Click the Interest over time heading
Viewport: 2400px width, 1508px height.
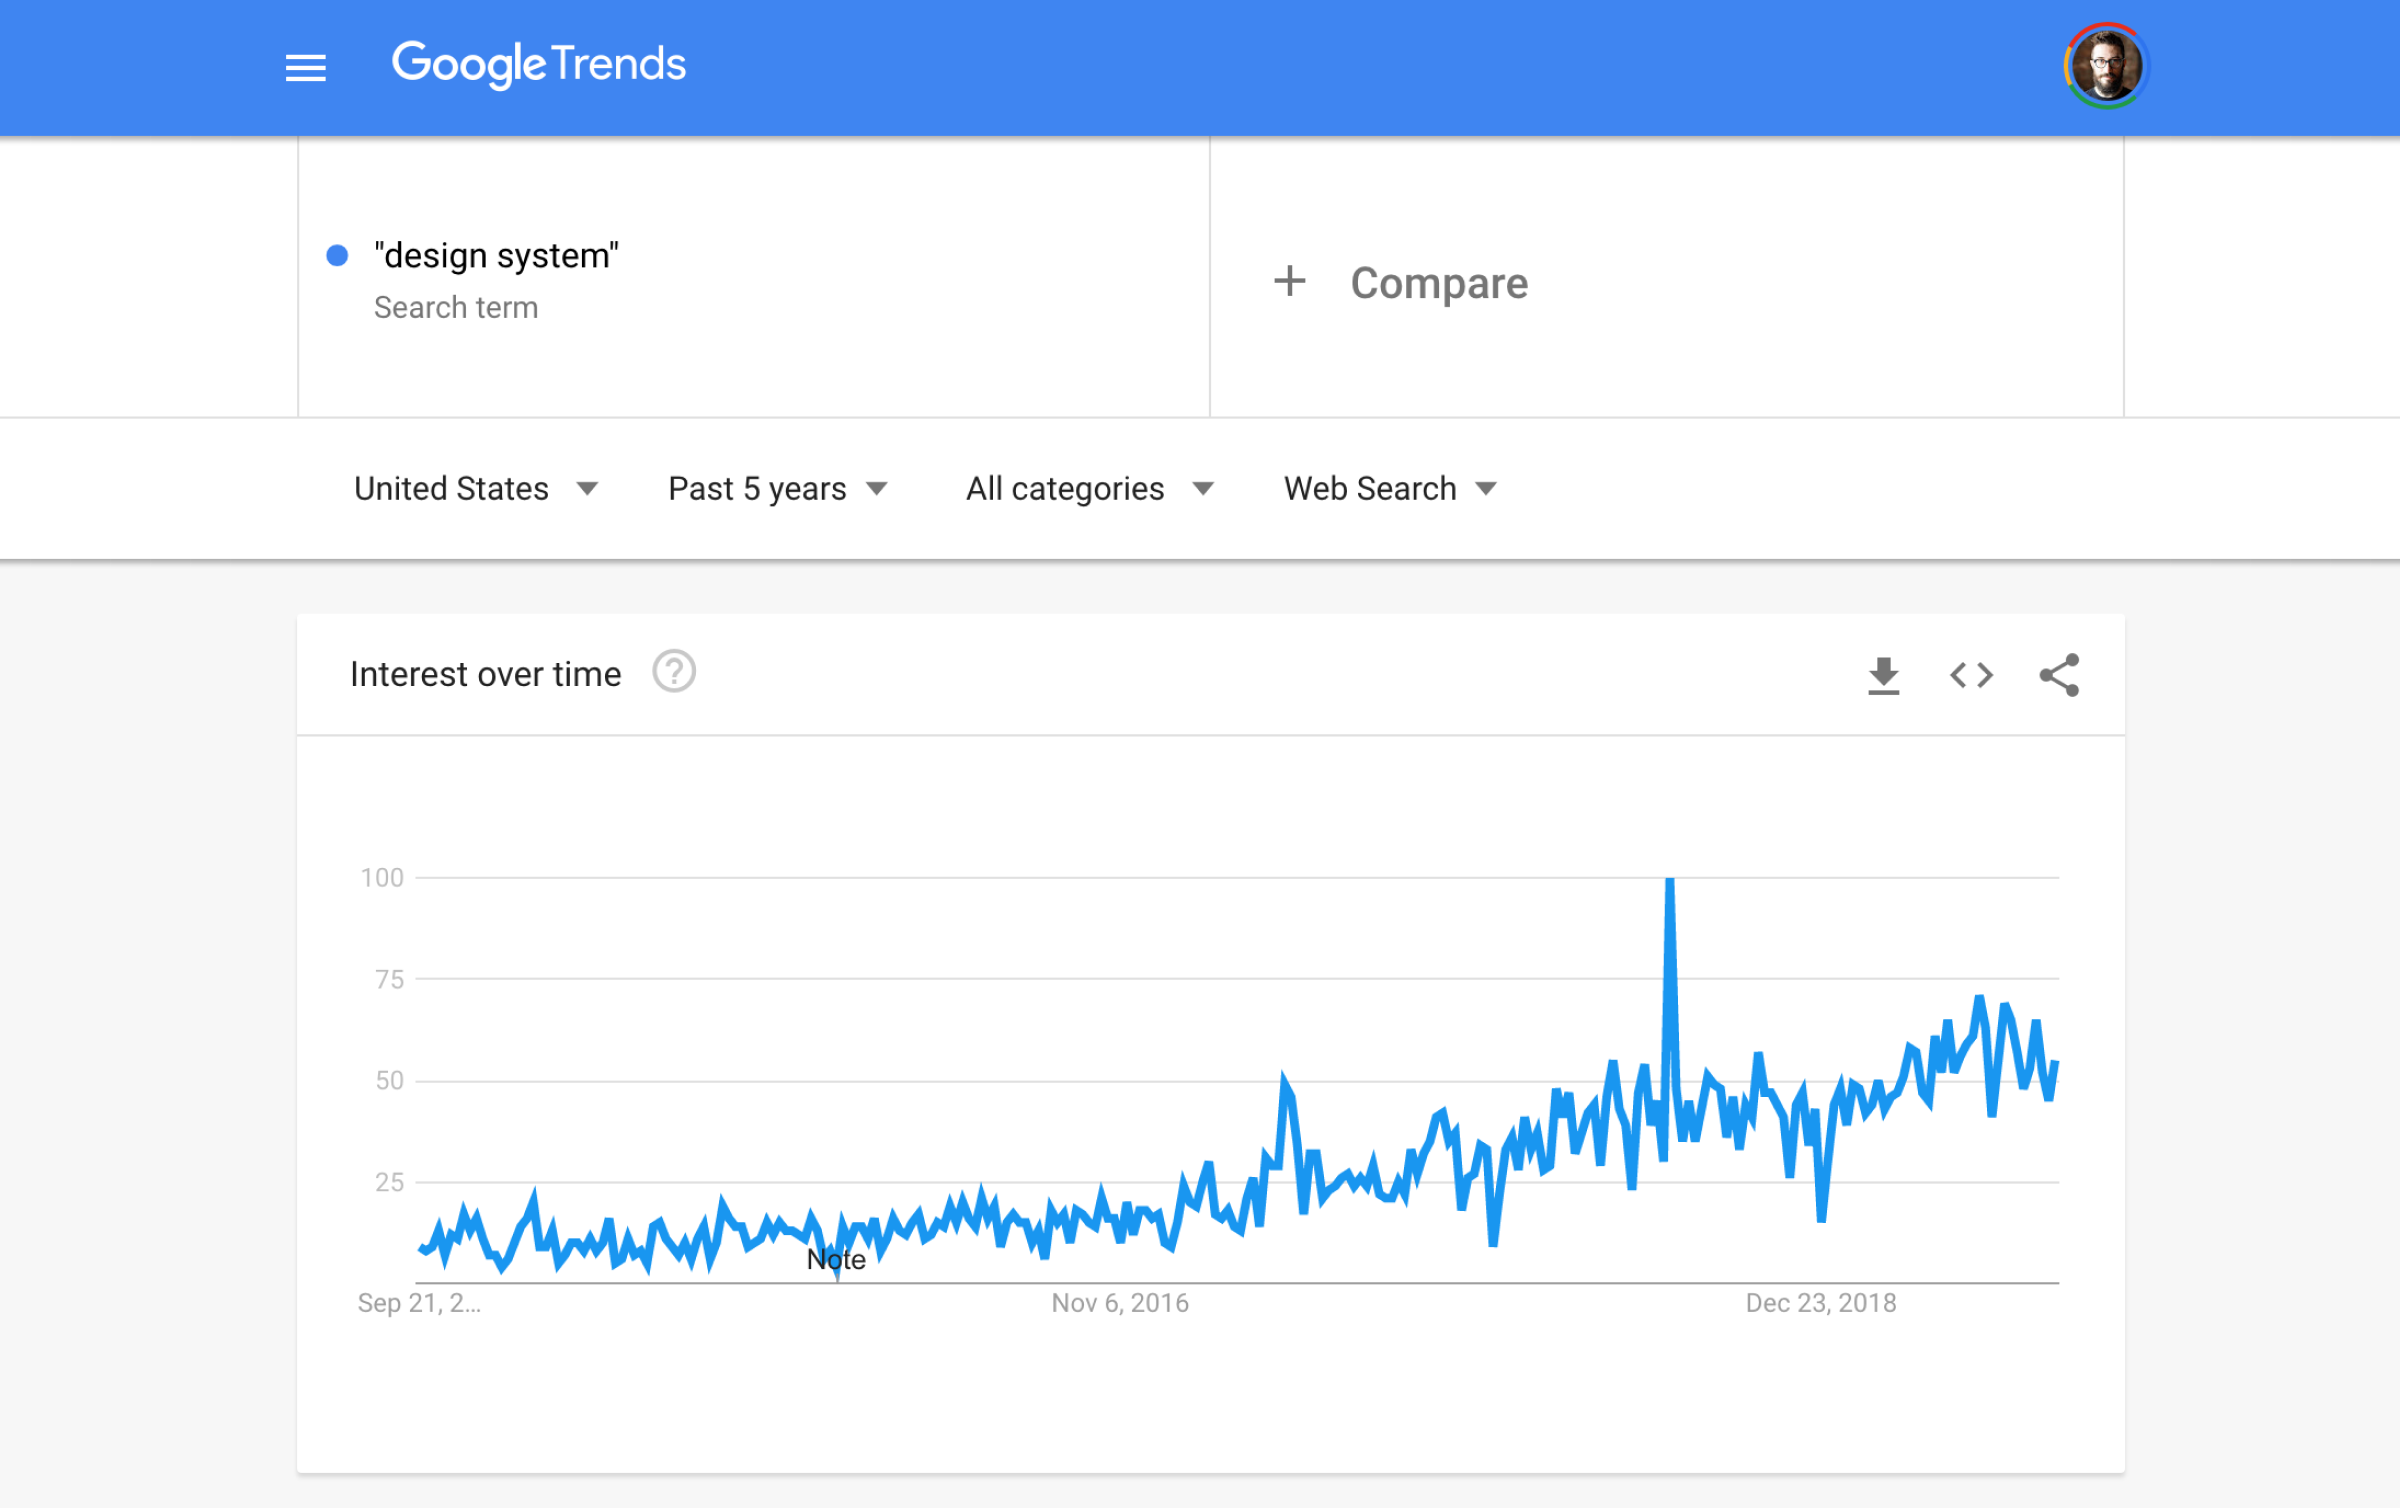486,675
